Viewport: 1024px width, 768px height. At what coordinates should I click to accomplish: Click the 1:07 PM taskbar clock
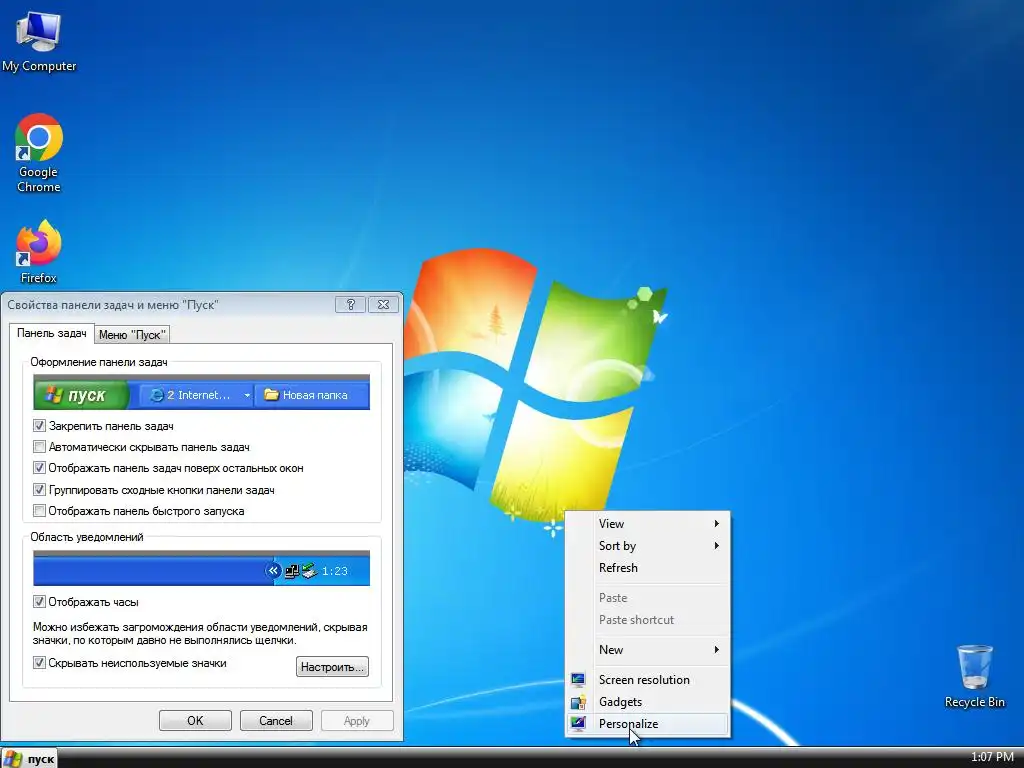click(x=992, y=758)
